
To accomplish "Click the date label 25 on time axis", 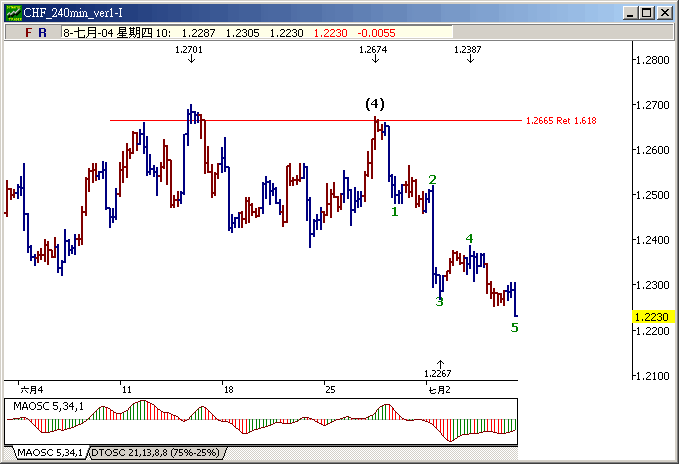I will coord(330,390).
